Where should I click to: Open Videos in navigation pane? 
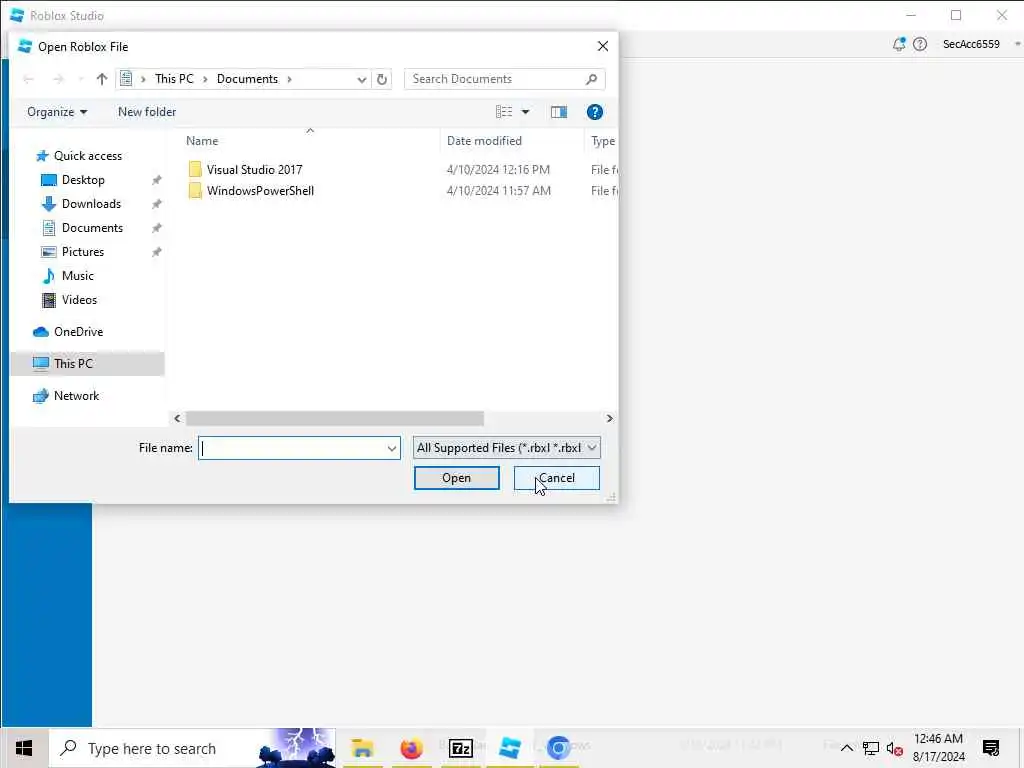(79, 300)
